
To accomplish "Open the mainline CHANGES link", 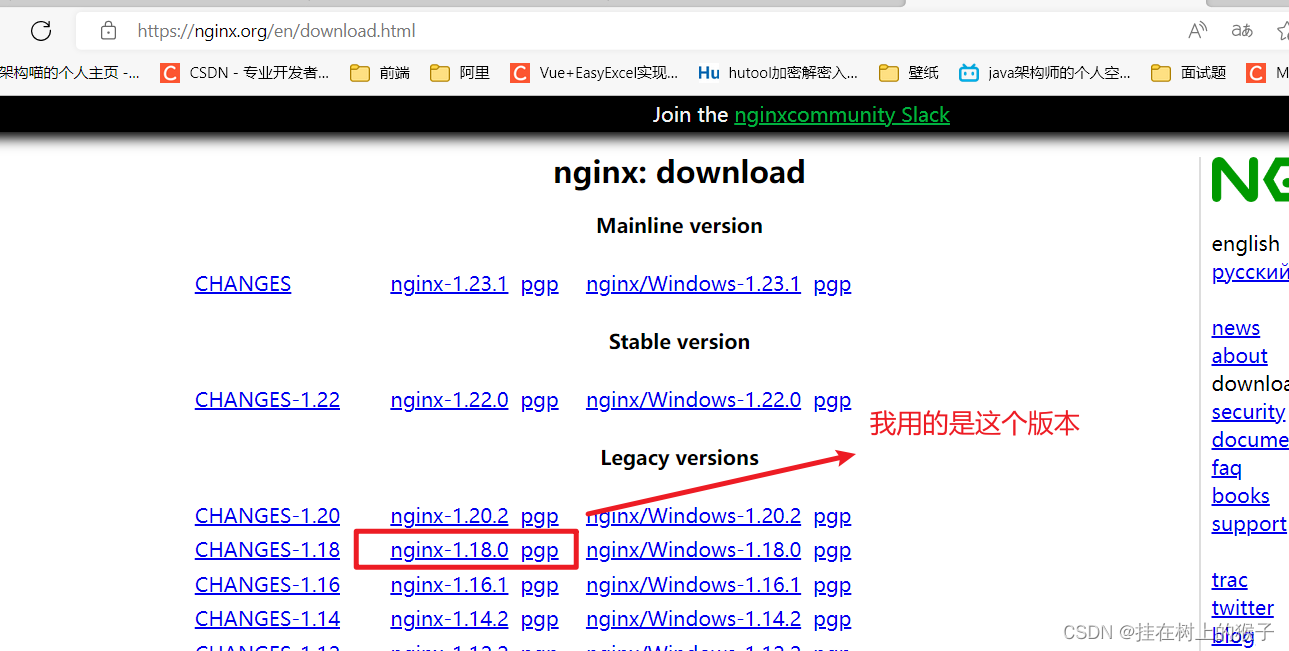I will click(243, 284).
